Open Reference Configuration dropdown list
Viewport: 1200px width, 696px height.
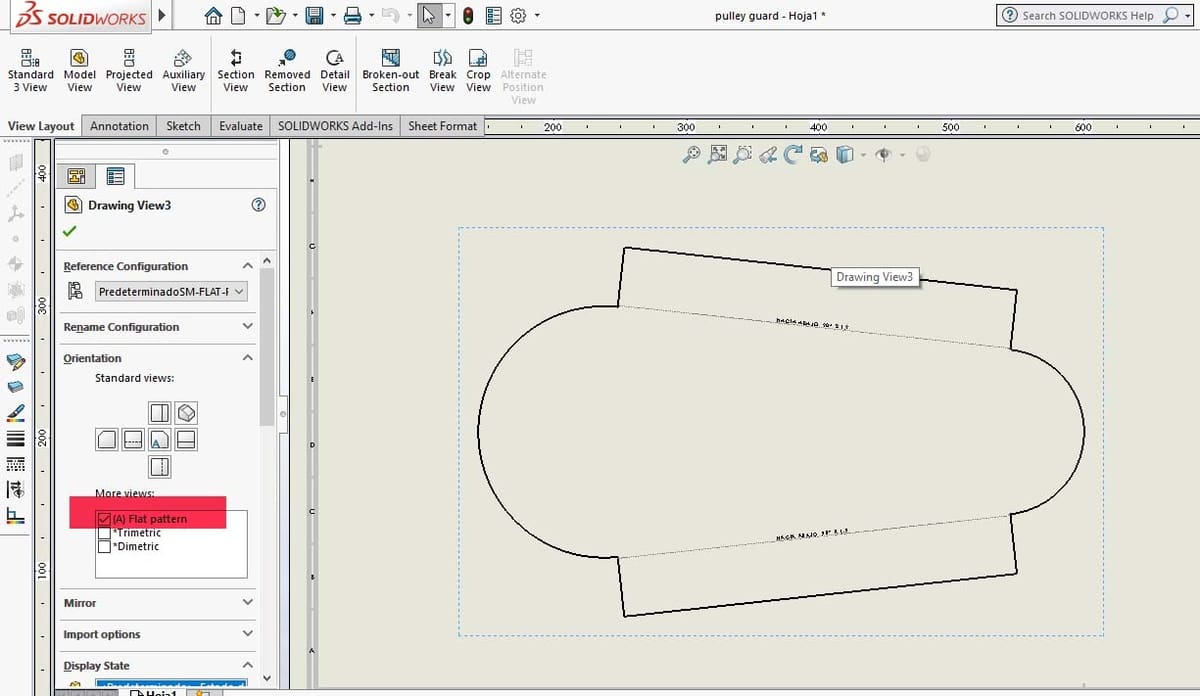tap(170, 291)
